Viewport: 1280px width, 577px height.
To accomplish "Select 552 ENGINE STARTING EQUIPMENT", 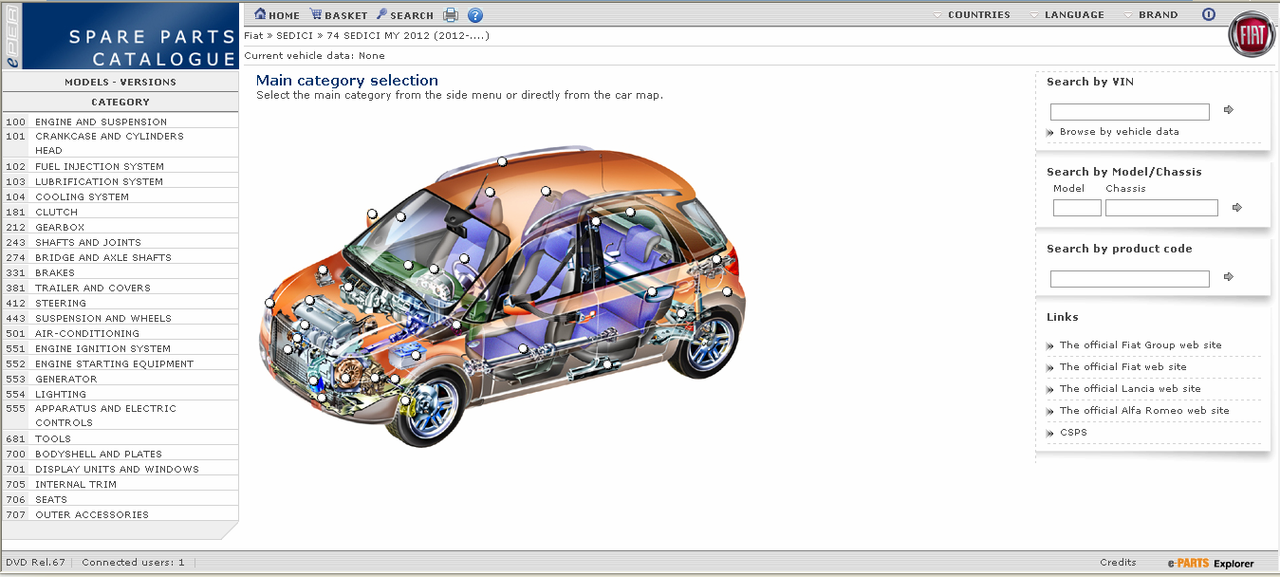I will (x=120, y=364).
